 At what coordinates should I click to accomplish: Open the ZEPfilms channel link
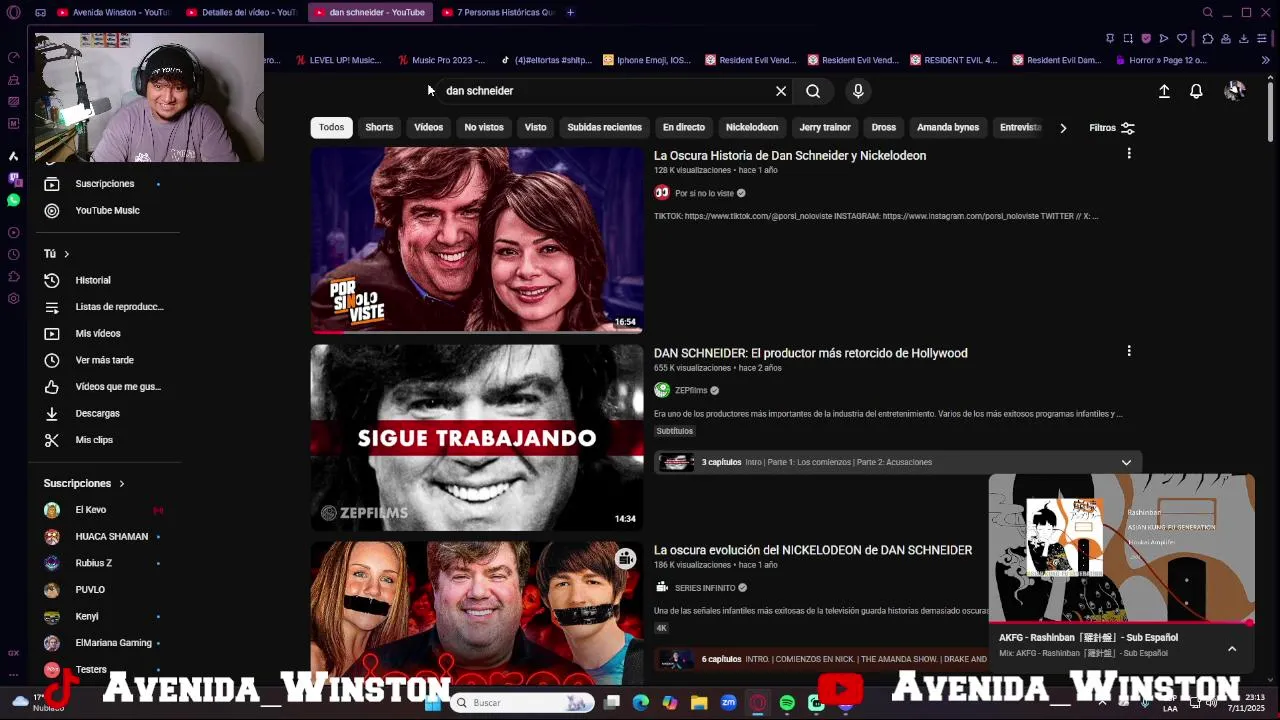click(x=690, y=390)
